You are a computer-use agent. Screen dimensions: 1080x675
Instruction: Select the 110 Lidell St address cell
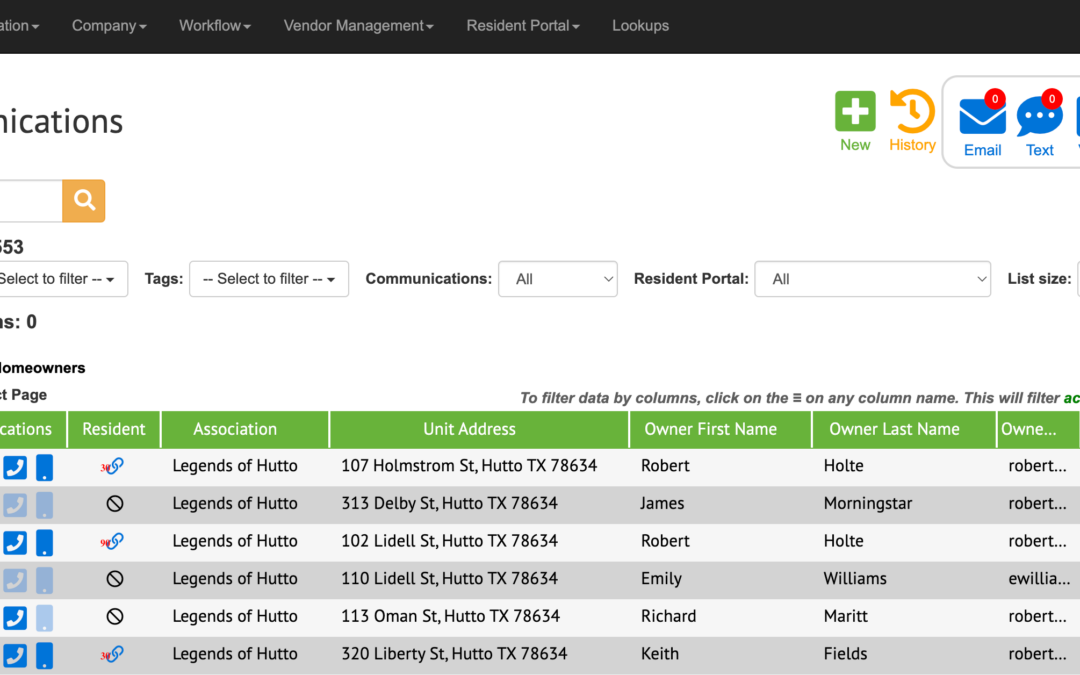449,579
